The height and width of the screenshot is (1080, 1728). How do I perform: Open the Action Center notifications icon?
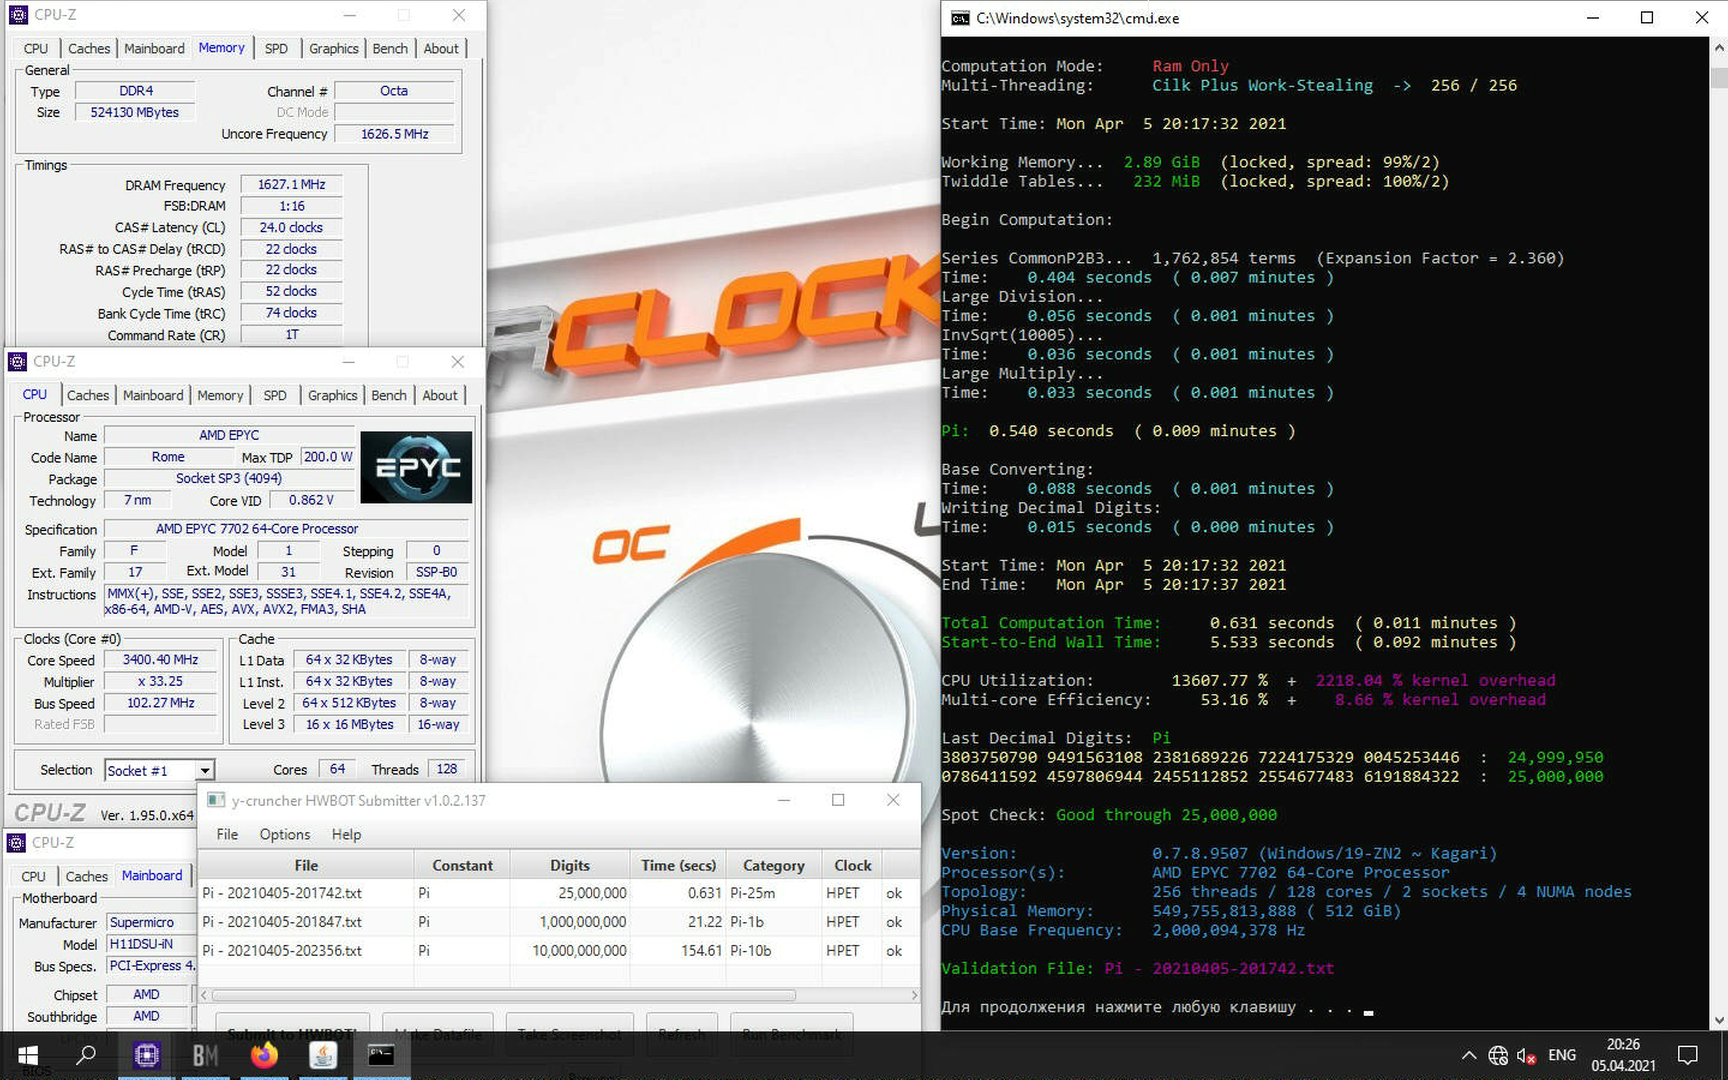tap(1688, 1055)
